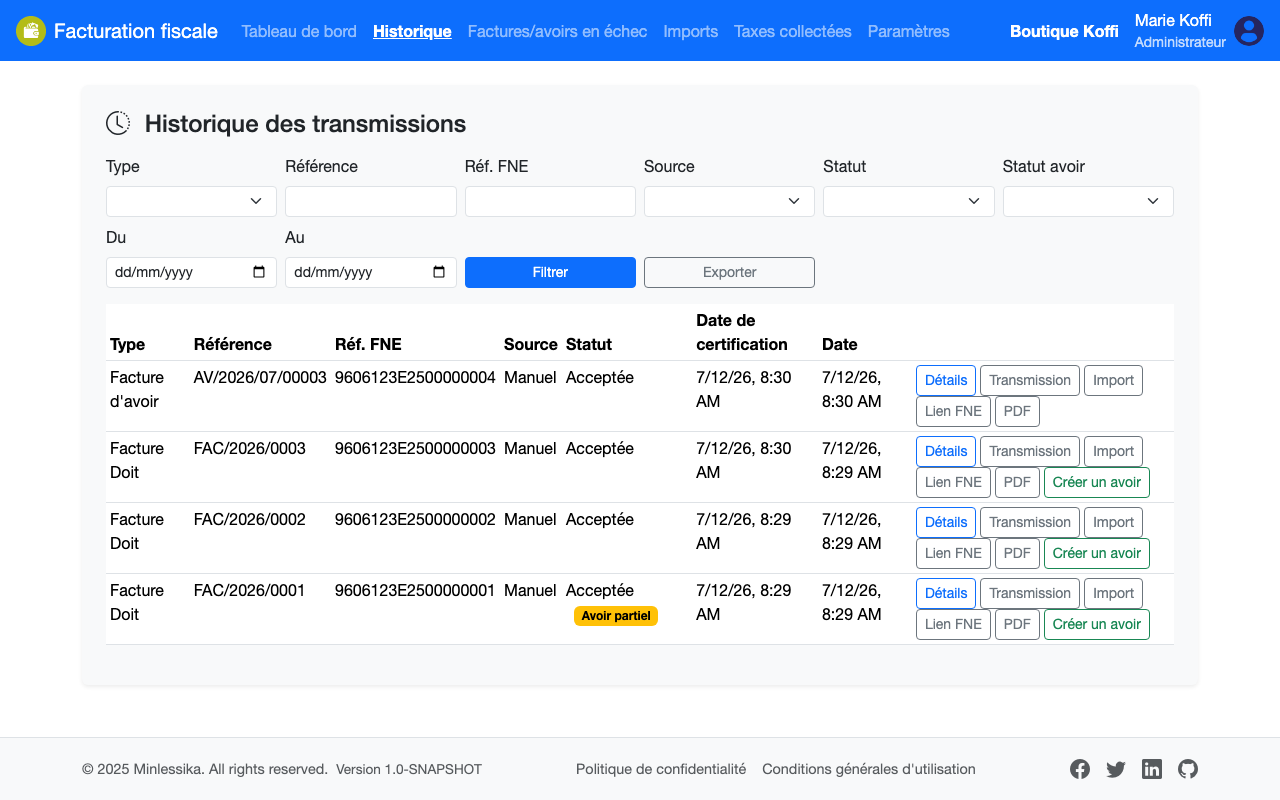The image size is (1280, 800).
Task: Click the Facturation fiscale logo icon
Action: coord(31,31)
